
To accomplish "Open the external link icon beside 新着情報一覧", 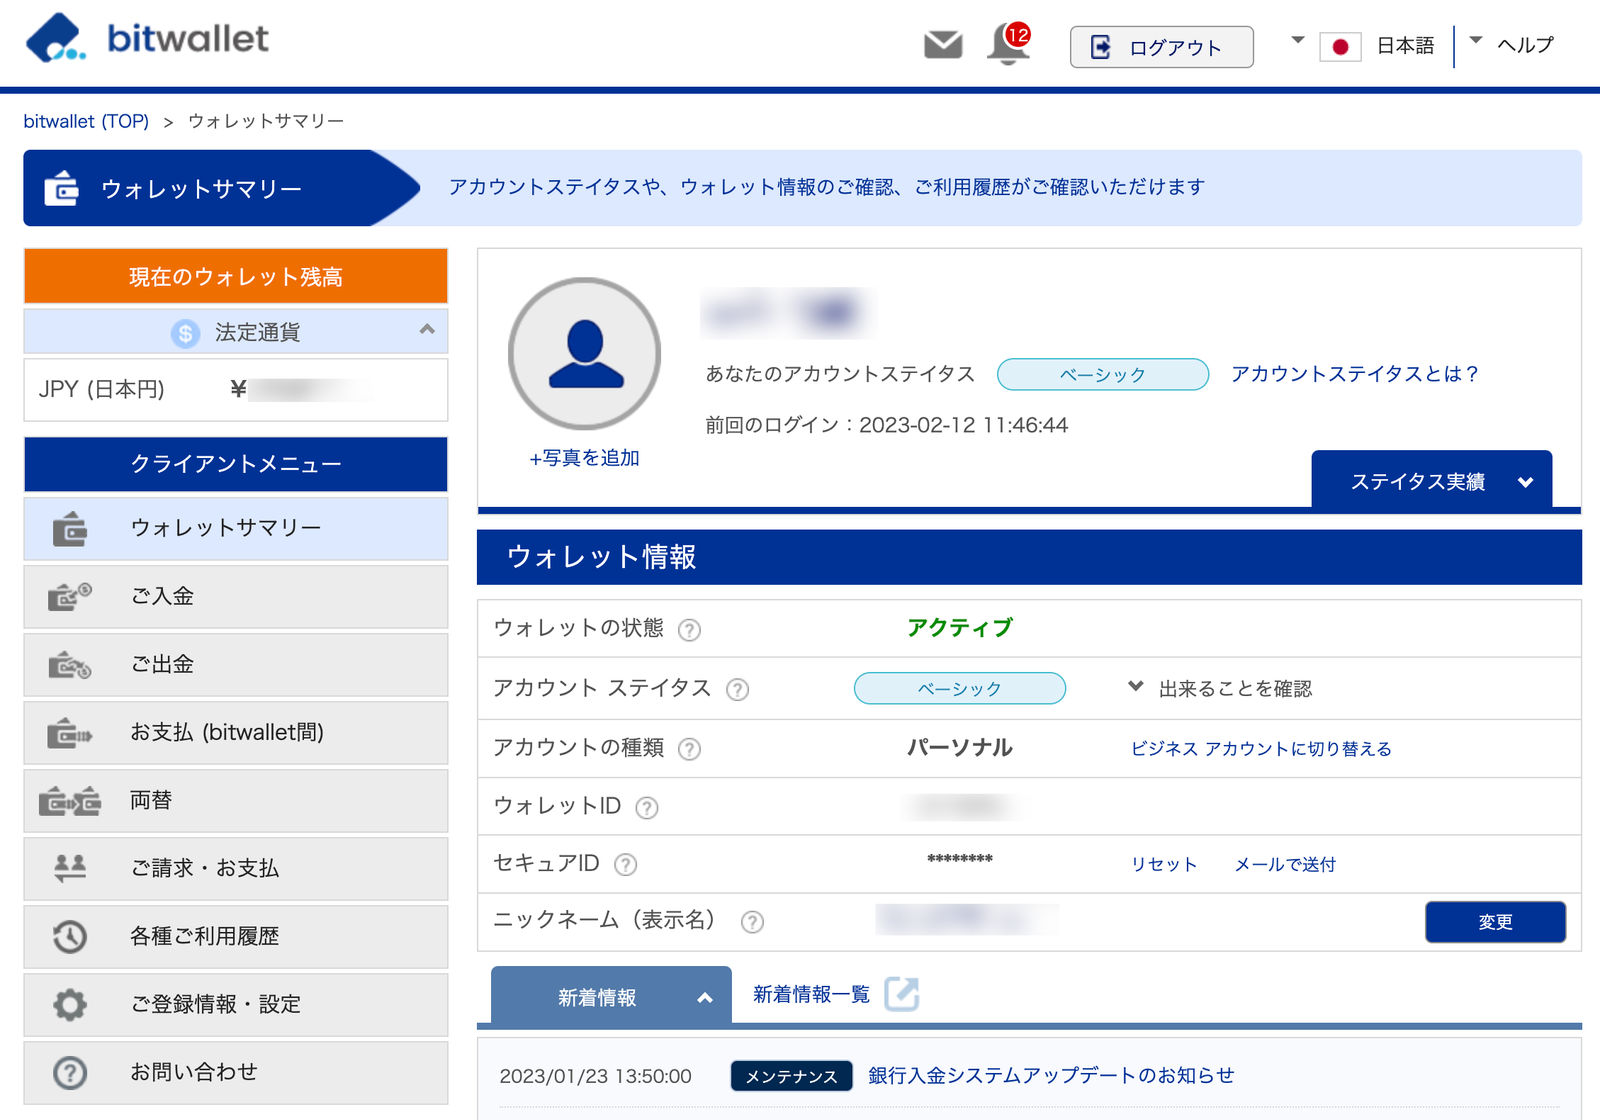I will click(902, 994).
